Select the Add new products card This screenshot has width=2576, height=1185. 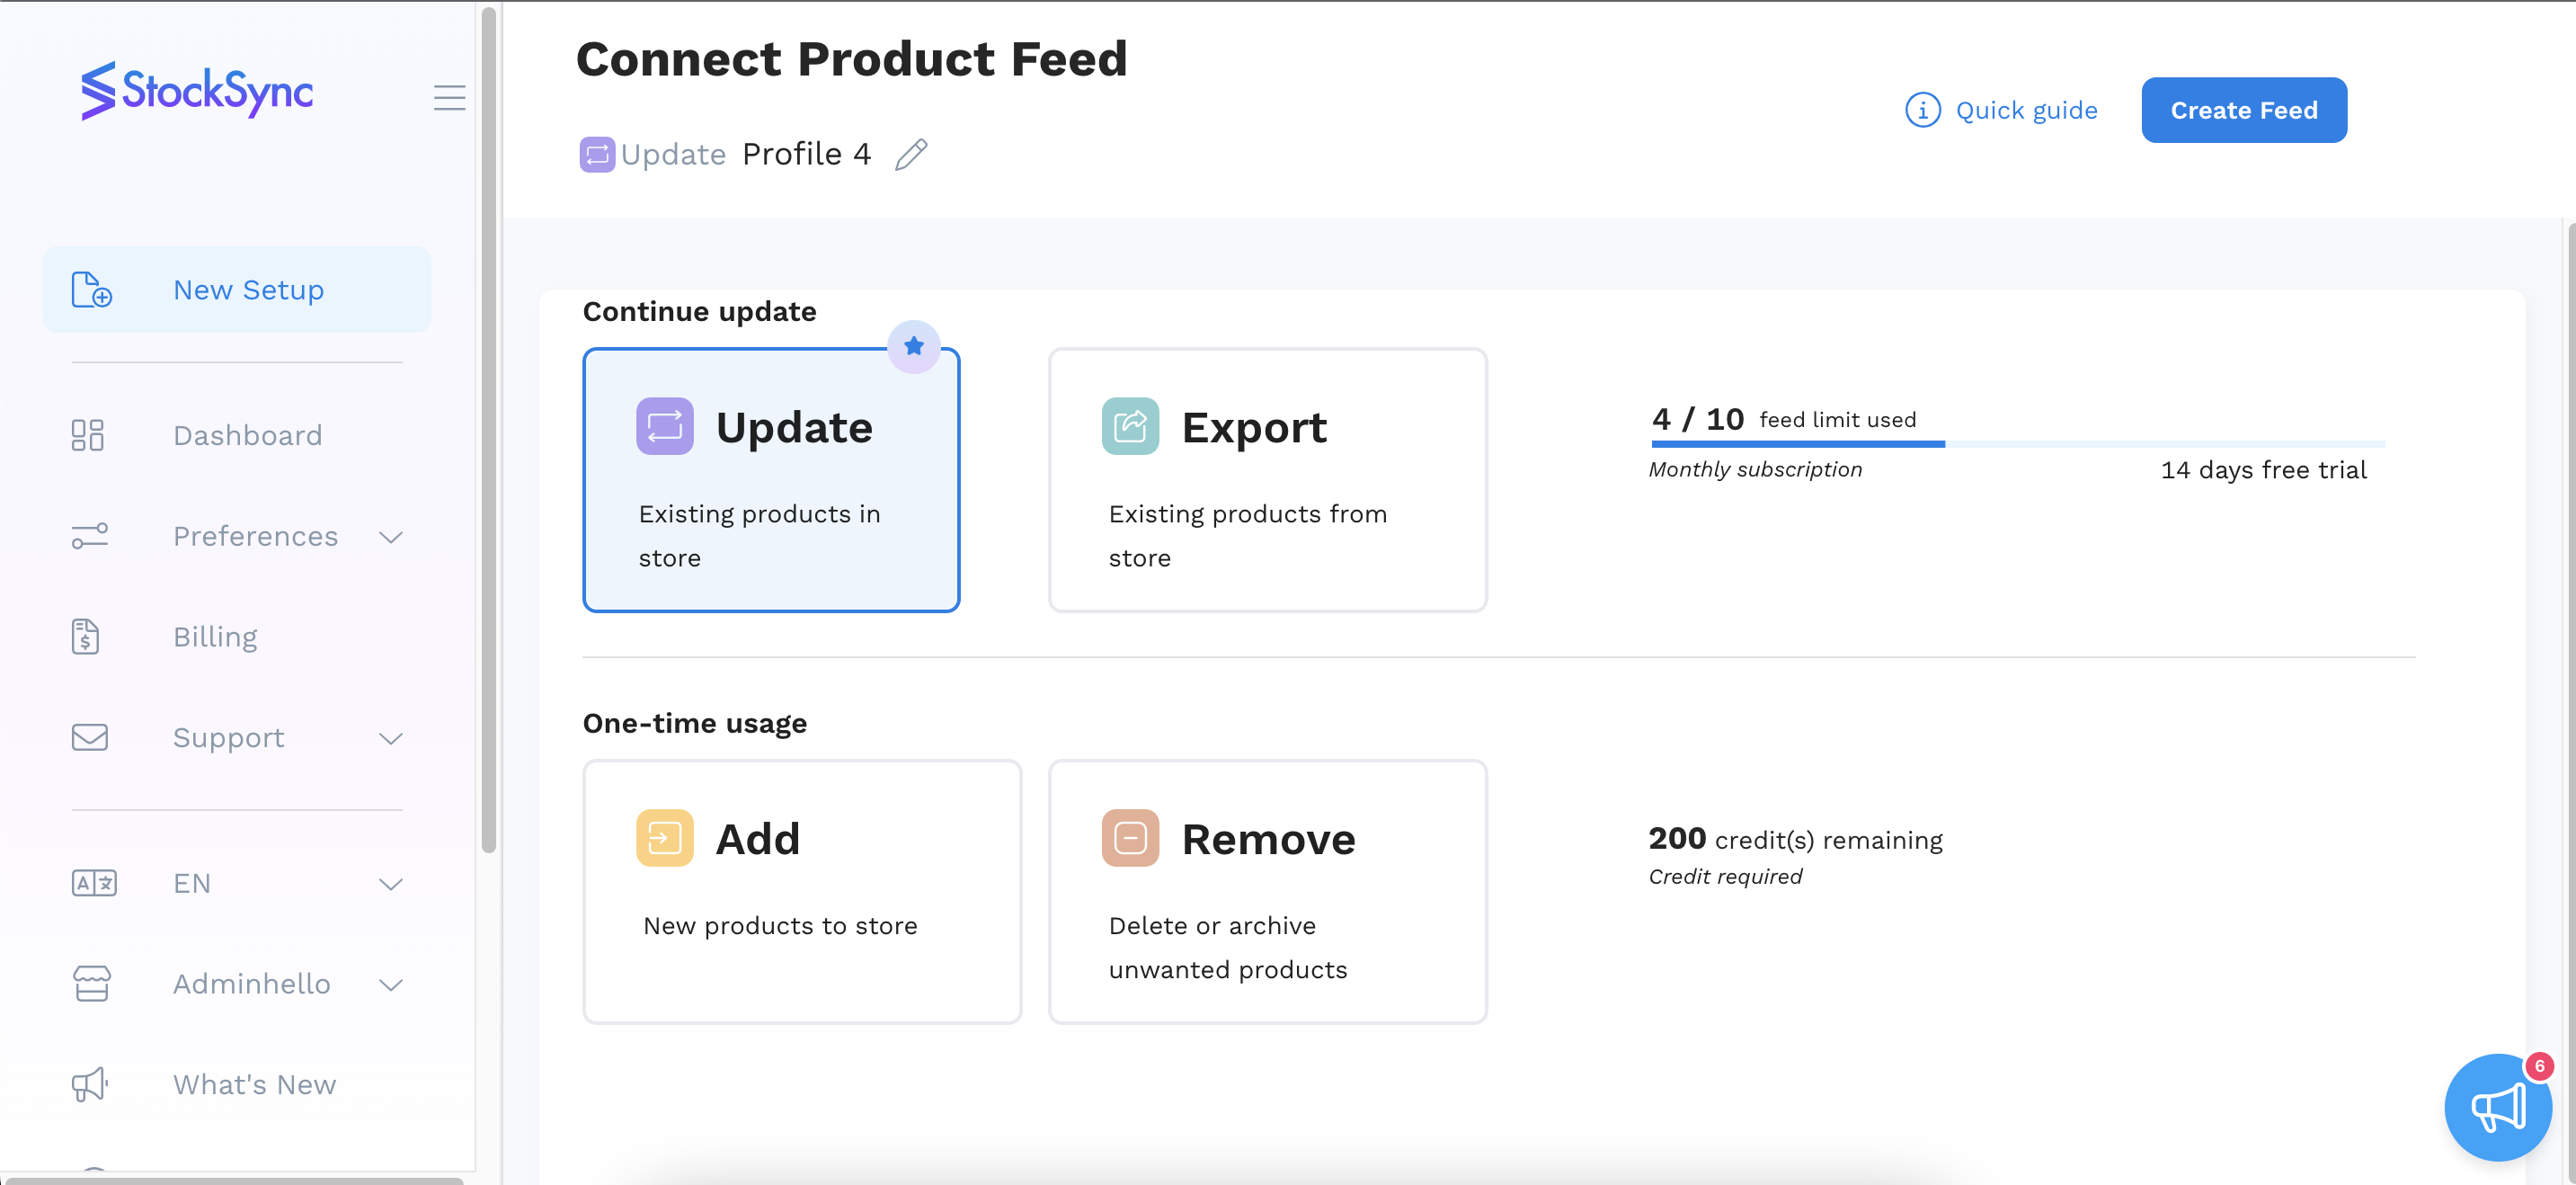pos(801,891)
